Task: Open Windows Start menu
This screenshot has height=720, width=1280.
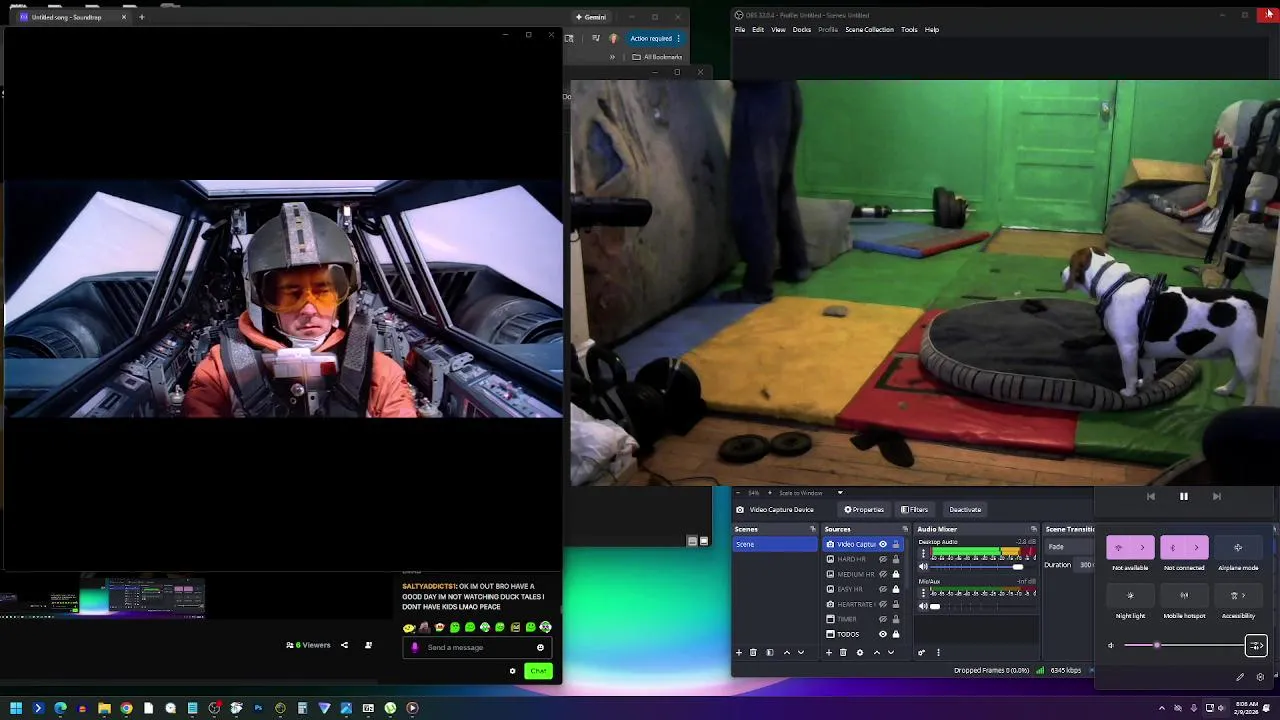Action: pos(16,708)
